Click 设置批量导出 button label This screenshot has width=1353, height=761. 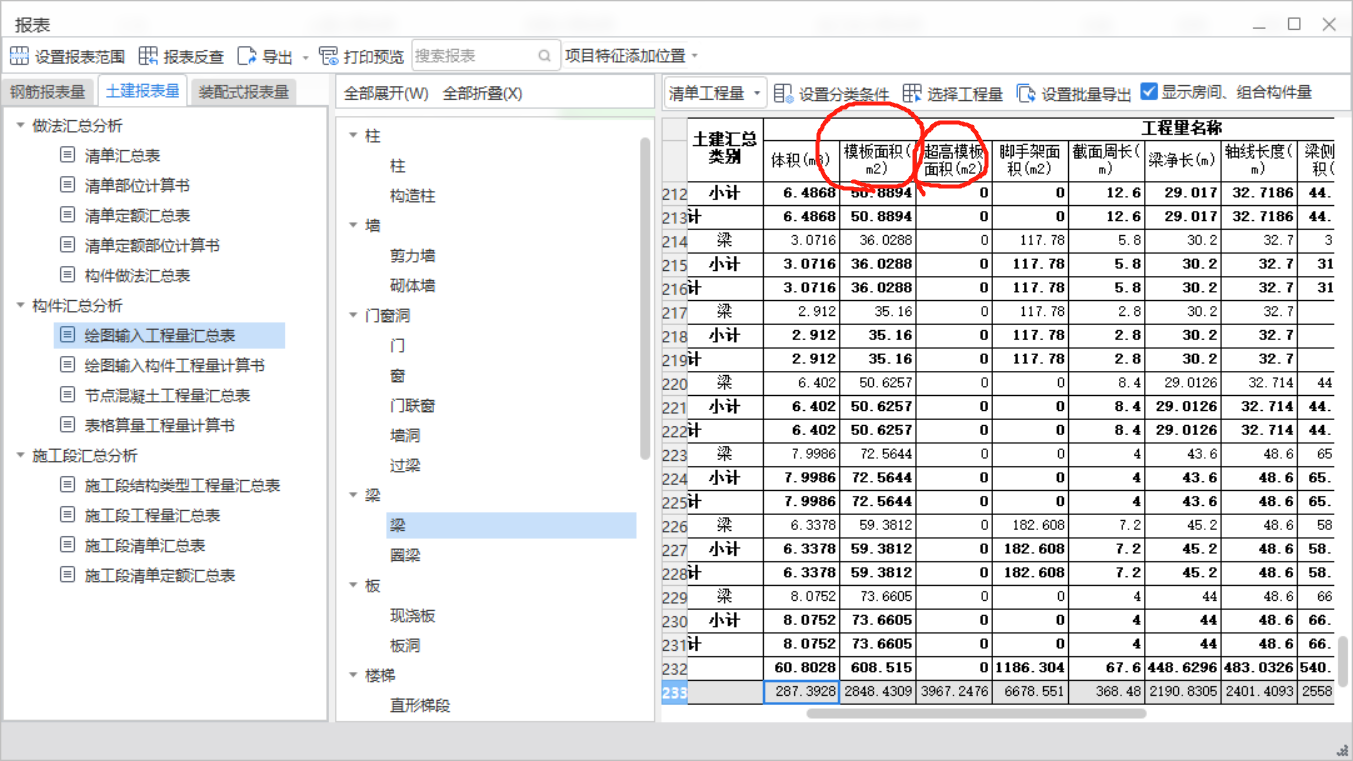tap(1086, 94)
